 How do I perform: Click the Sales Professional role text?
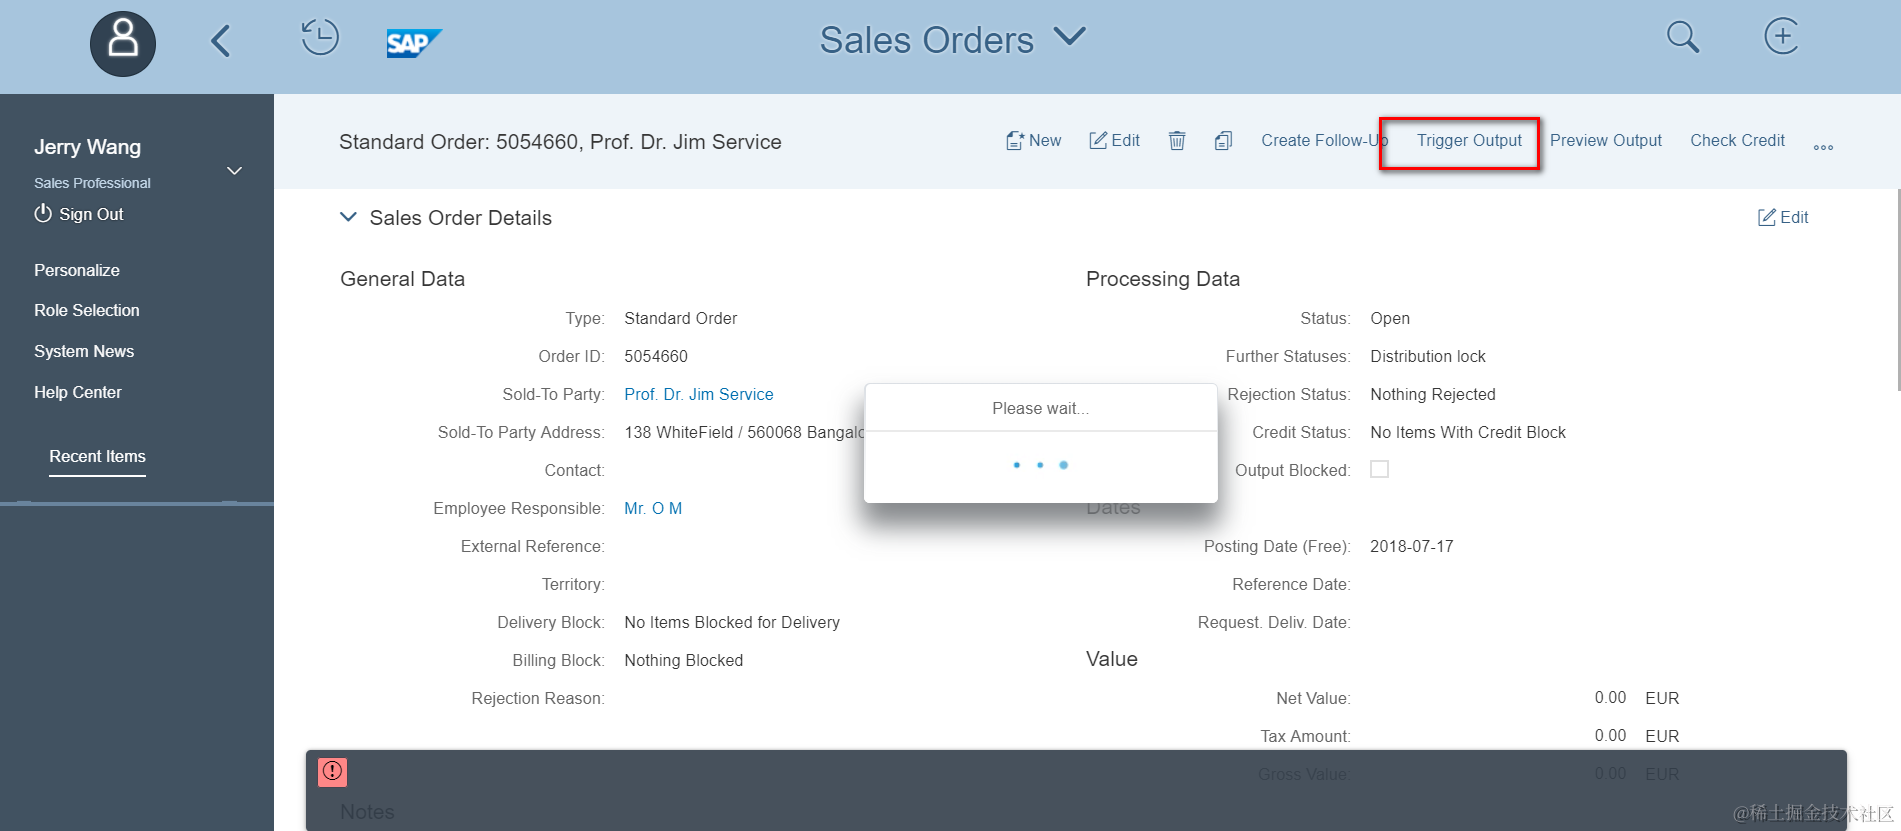click(92, 183)
